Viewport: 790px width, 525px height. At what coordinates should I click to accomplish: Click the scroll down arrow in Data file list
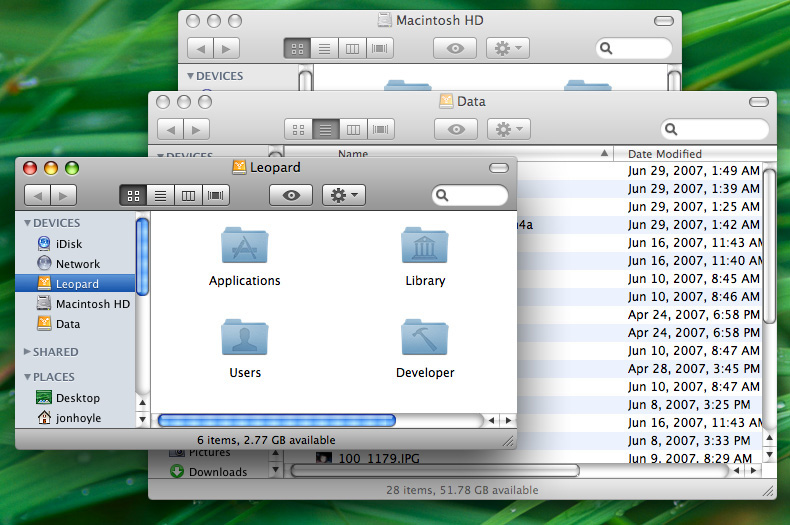(x=769, y=455)
